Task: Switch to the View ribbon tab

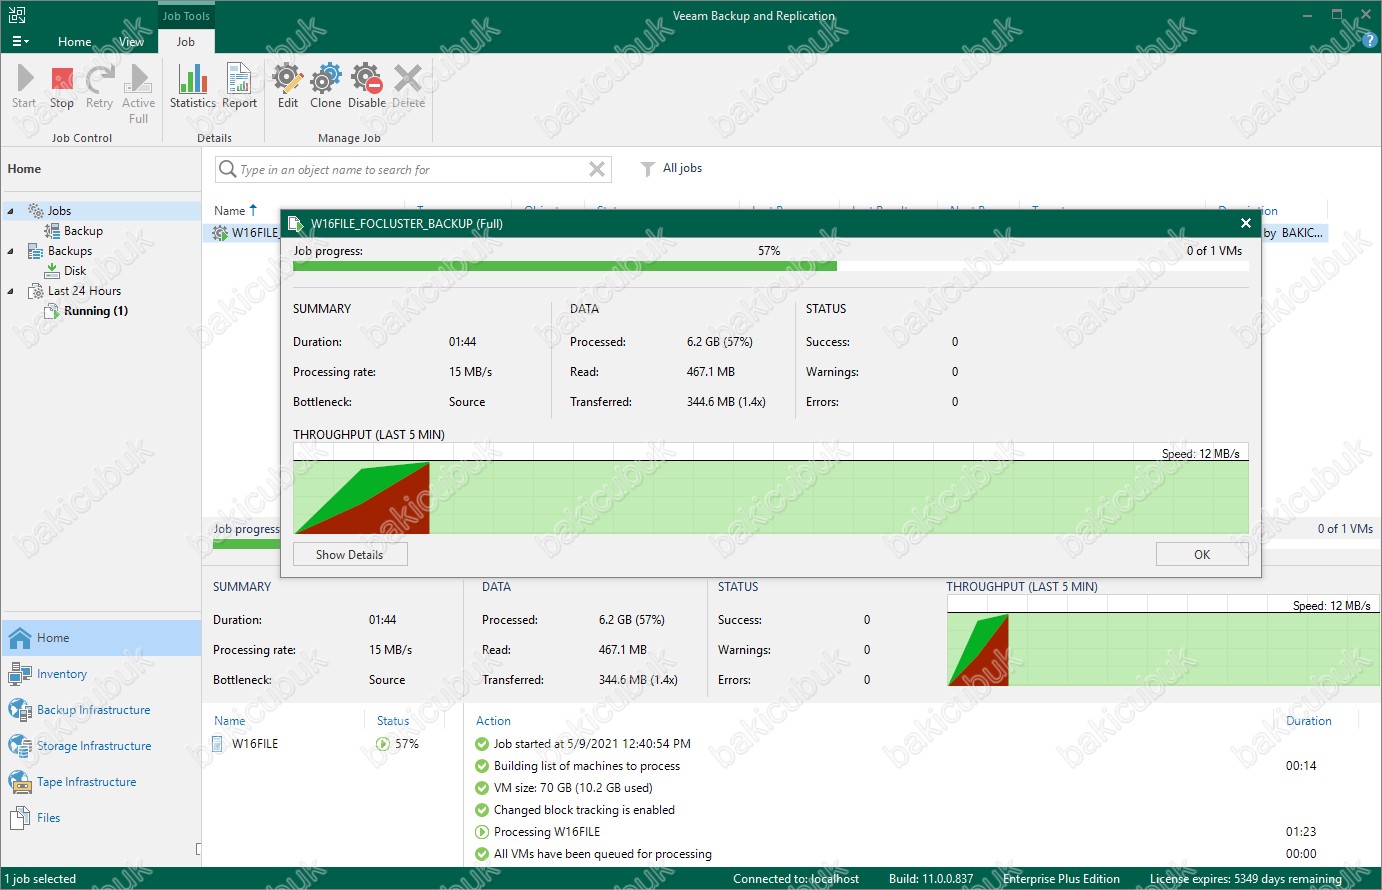Action: tap(131, 42)
